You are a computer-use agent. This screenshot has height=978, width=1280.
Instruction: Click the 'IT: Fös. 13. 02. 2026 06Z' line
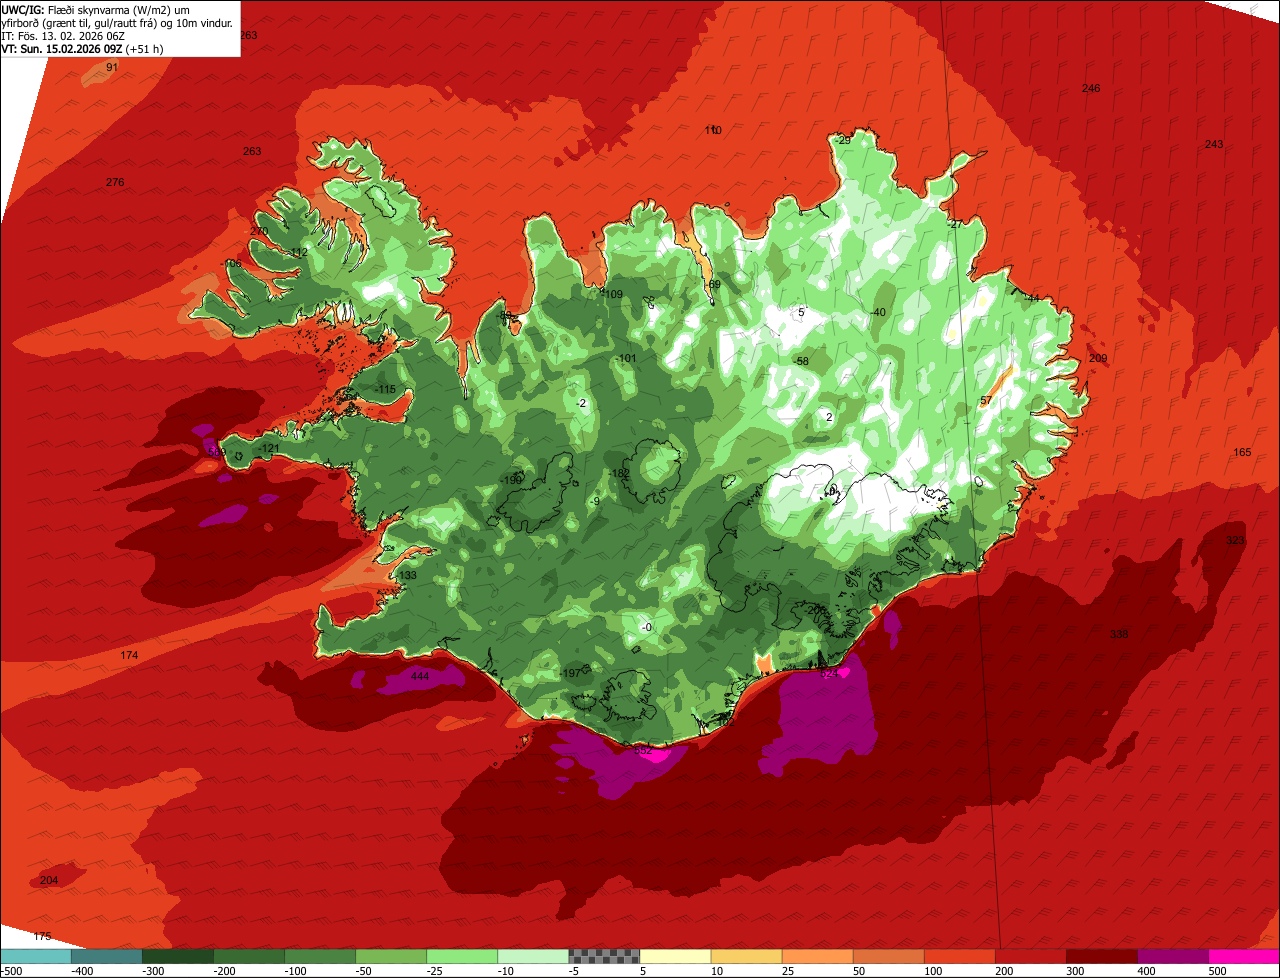[x=62, y=35]
